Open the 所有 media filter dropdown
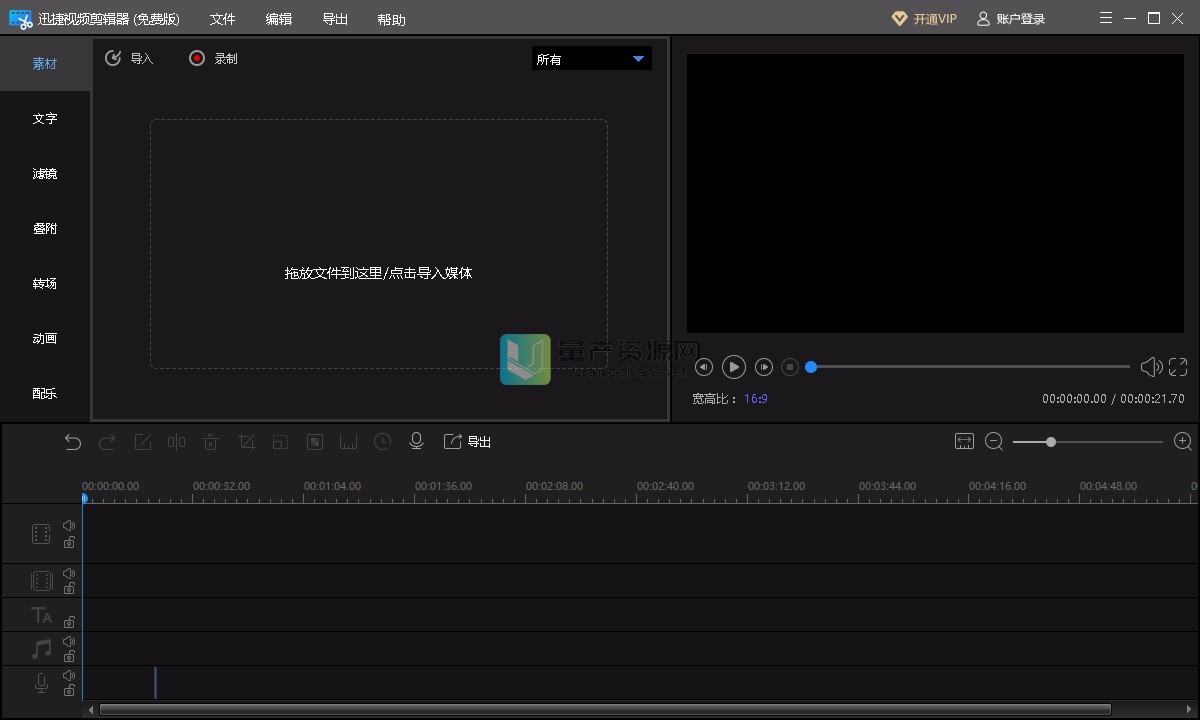Screen dimensions: 1200x720 (x=591, y=59)
